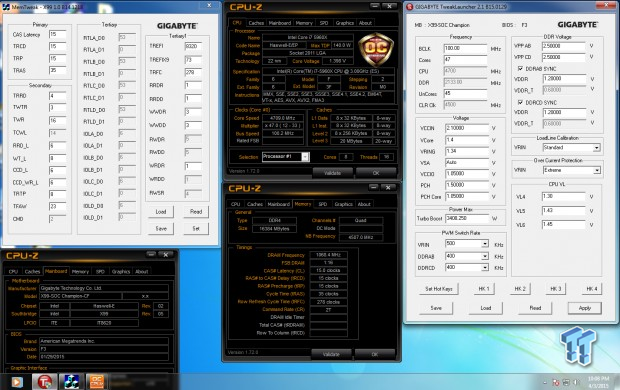Click Validate in the CPU-Z Memory window
Image resolution: width=620 pixels, height=390 pixels.
click(331, 354)
